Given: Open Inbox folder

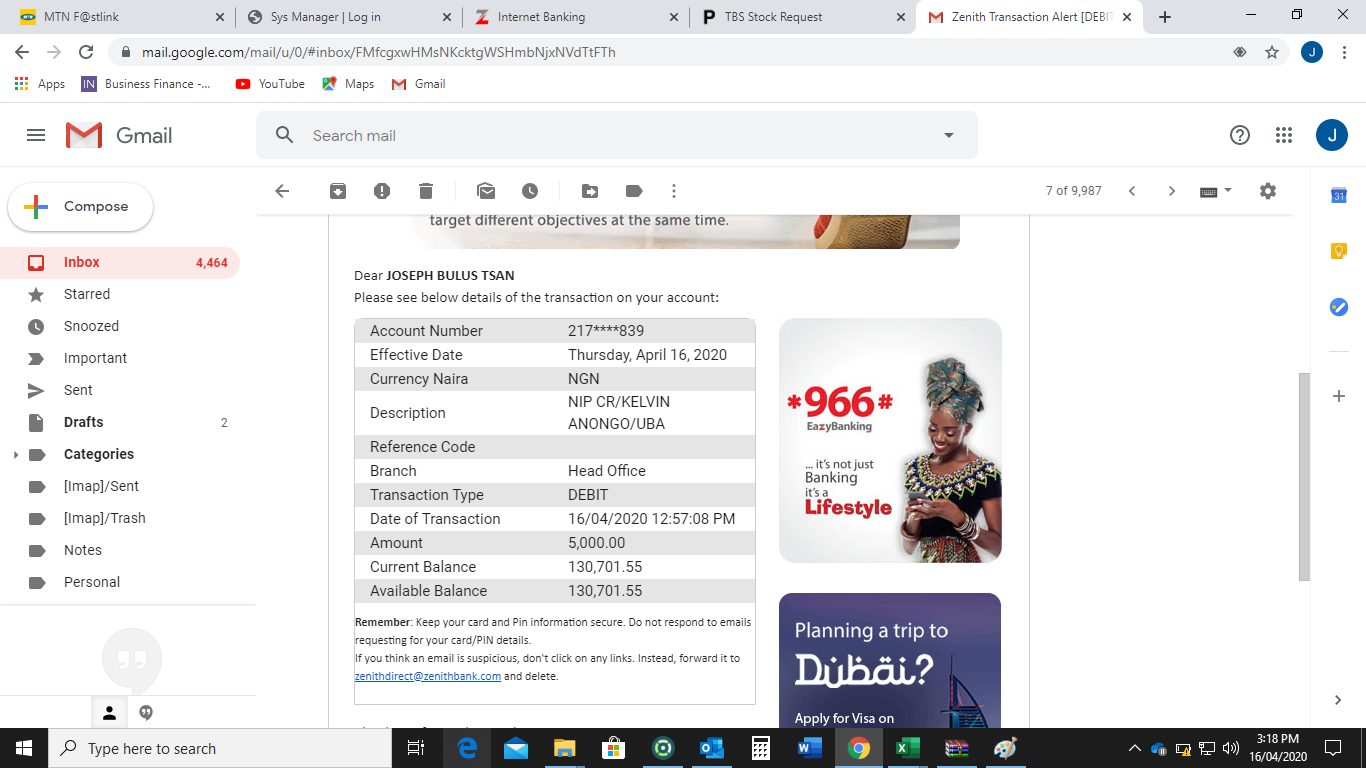Looking at the screenshot, I should click(x=120, y=262).
